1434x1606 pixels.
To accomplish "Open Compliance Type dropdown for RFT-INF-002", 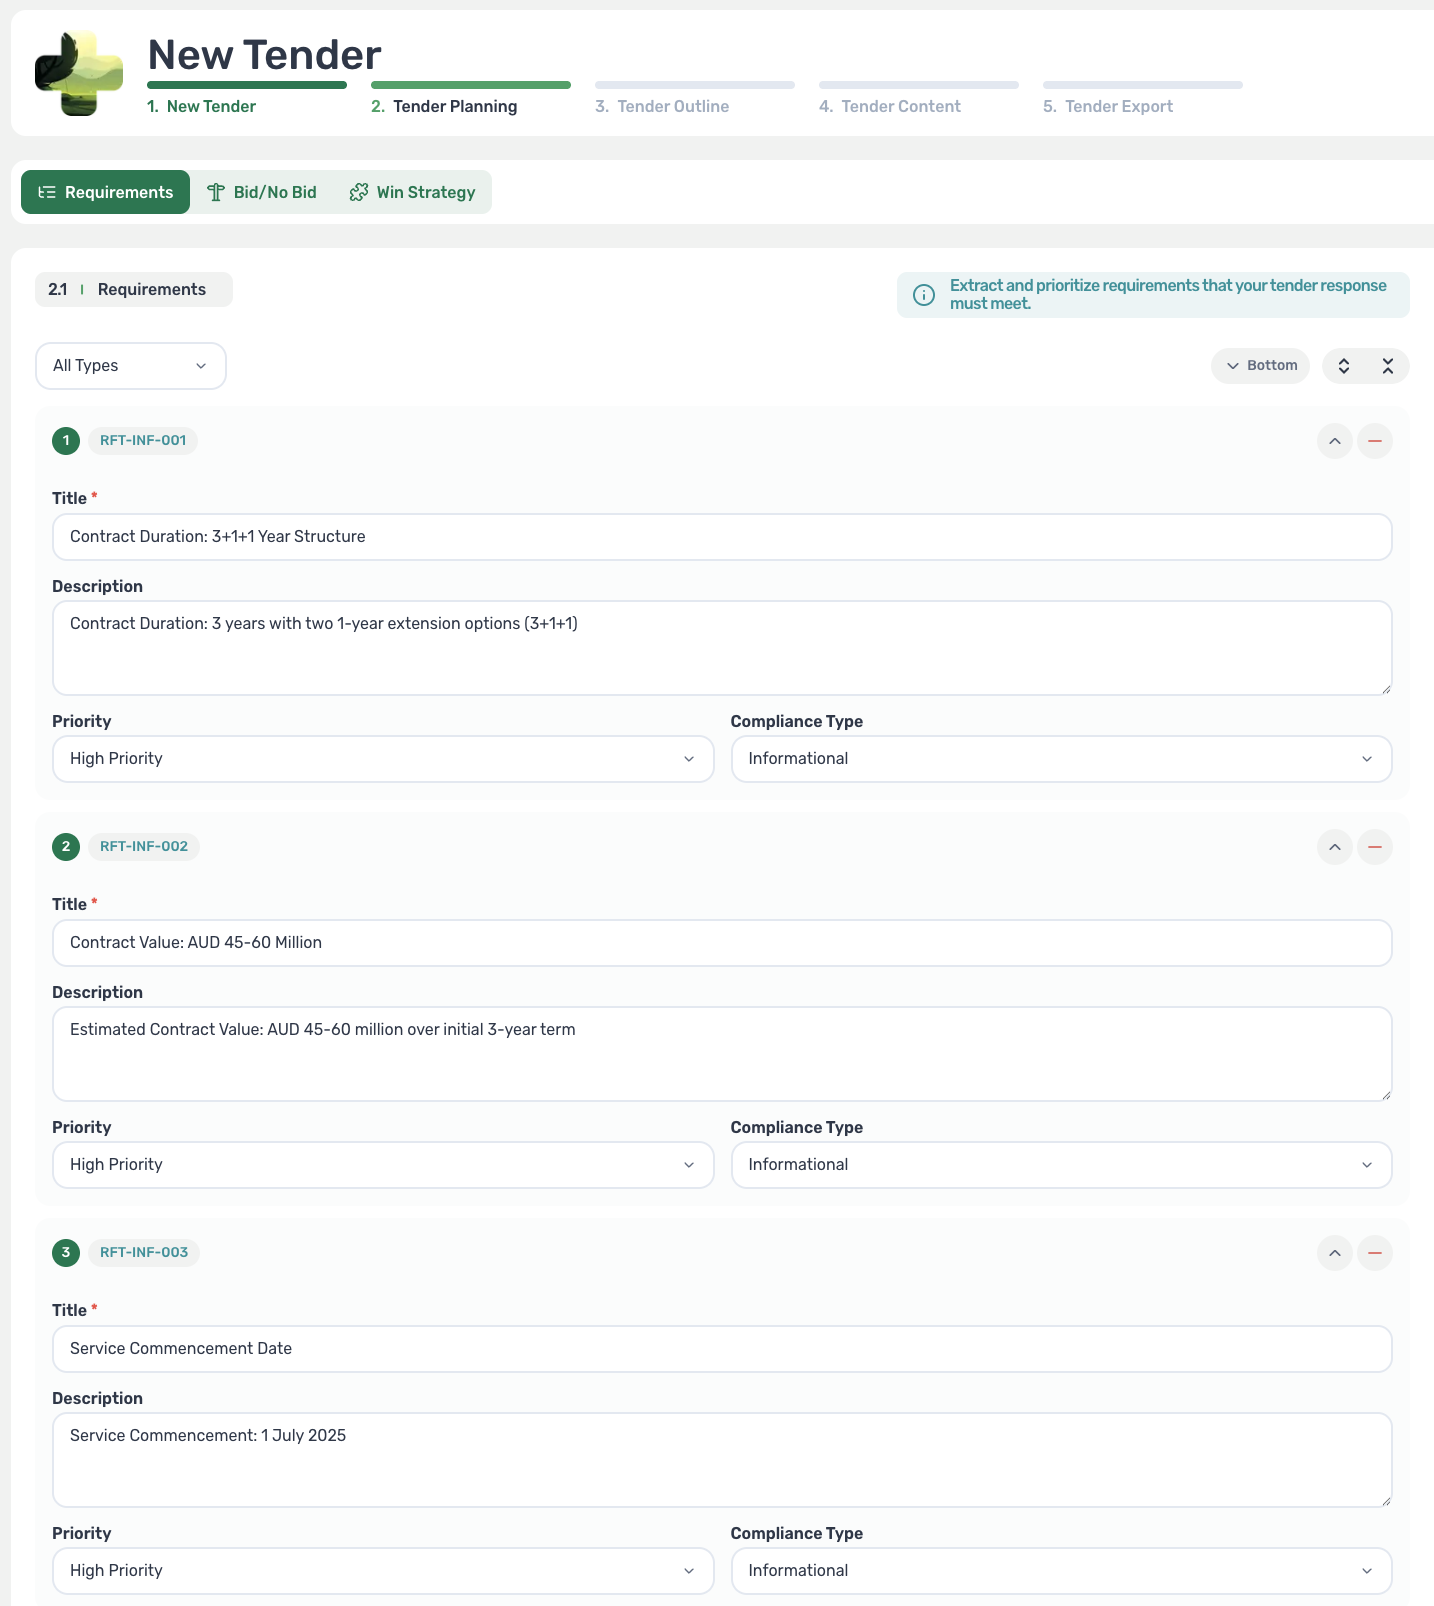I will pyautogui.click(x=1061, y=1165).
